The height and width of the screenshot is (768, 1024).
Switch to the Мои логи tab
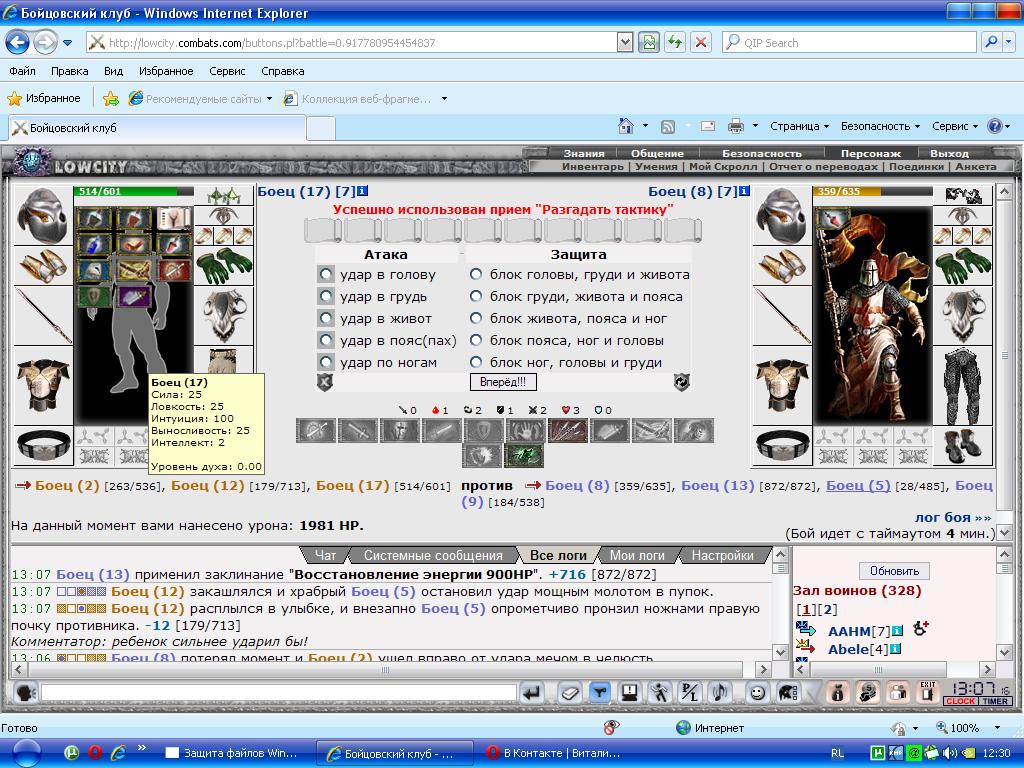[637, 555]
